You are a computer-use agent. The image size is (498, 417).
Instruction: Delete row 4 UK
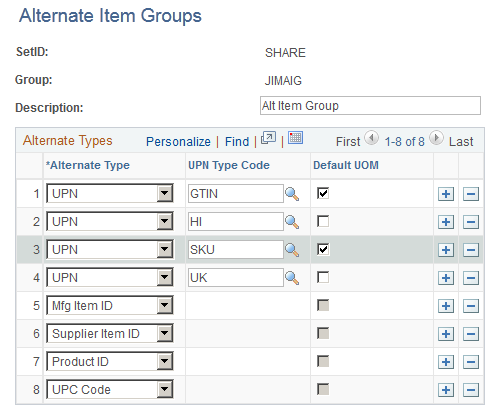[471, 278]
